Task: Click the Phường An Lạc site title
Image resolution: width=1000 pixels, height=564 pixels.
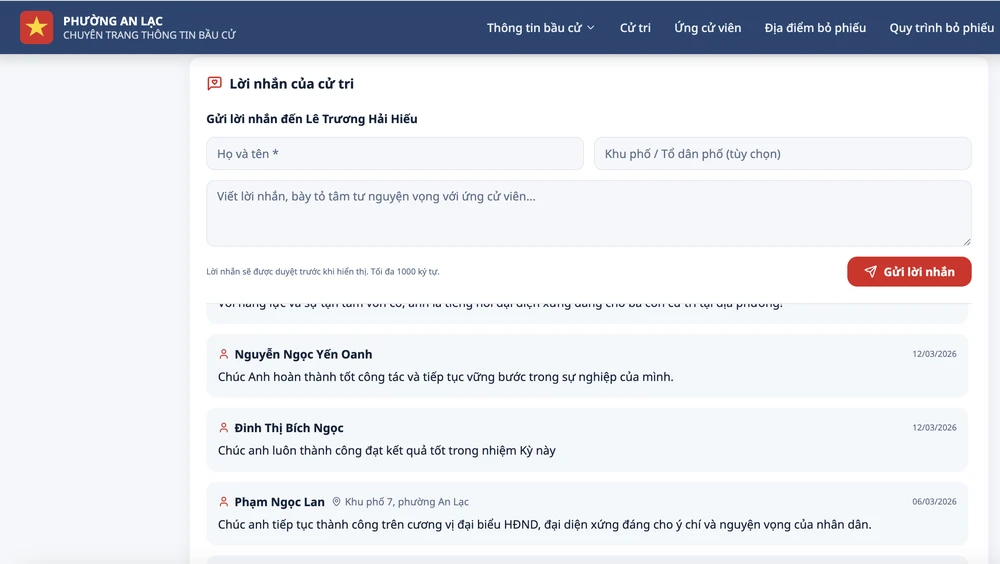Action: (x=113, y=21)
